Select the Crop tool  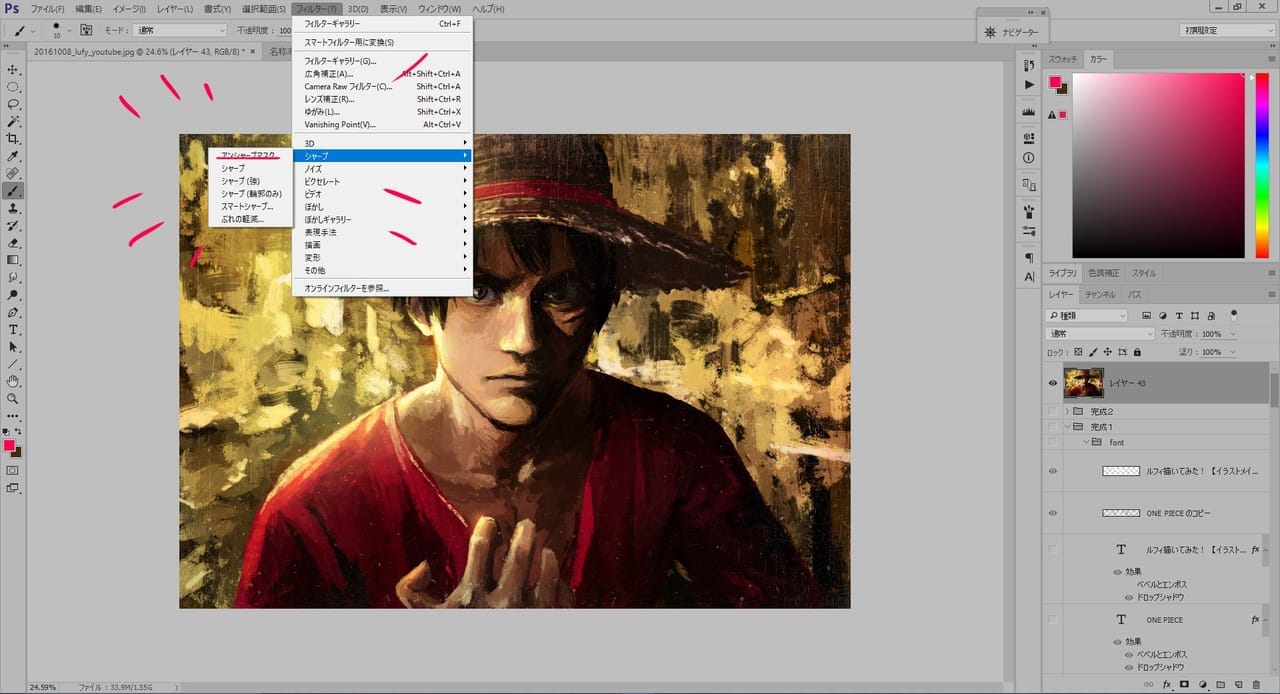coord(14,139)
